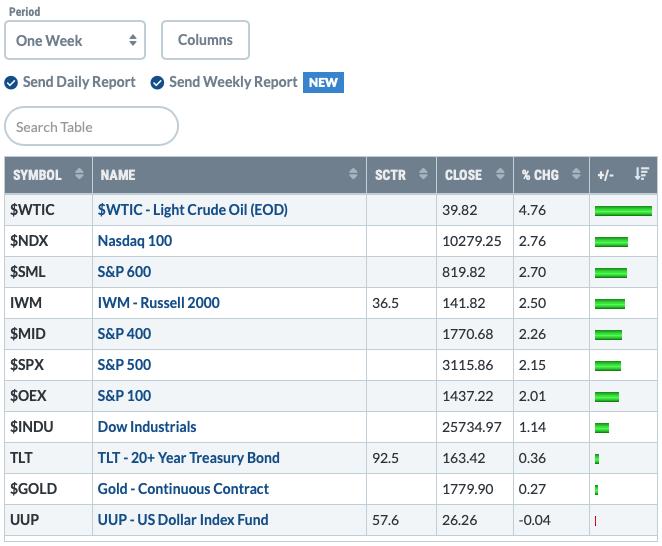The height and width of the screenshot is (546, 662).
Task: Click the SCTR value 36.5
Action: (x=385, y=303)
